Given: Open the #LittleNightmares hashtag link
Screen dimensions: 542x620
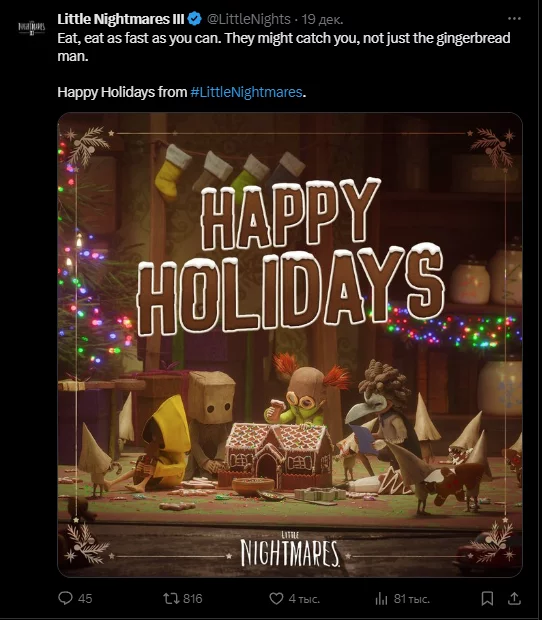Looking at the screenshot, I should click(x=246, y=92).
